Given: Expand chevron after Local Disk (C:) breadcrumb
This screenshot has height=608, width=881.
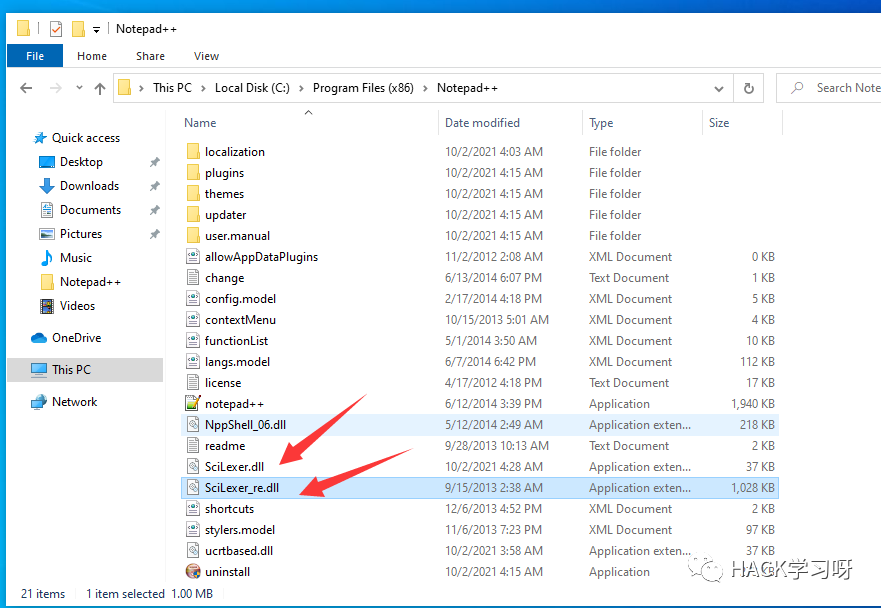Looking at the screenshot, I should (x=301, y=88).
